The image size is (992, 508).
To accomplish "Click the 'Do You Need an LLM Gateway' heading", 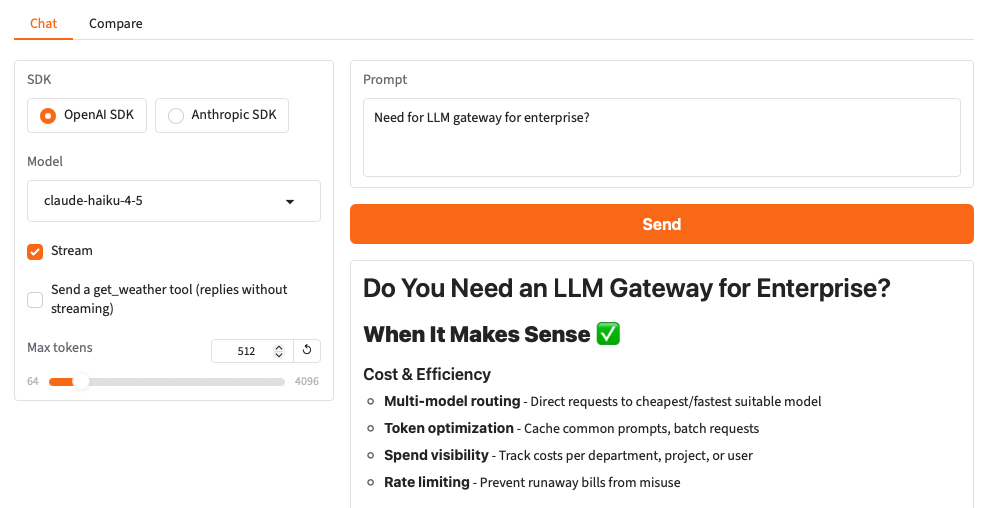I will point(626,288).
